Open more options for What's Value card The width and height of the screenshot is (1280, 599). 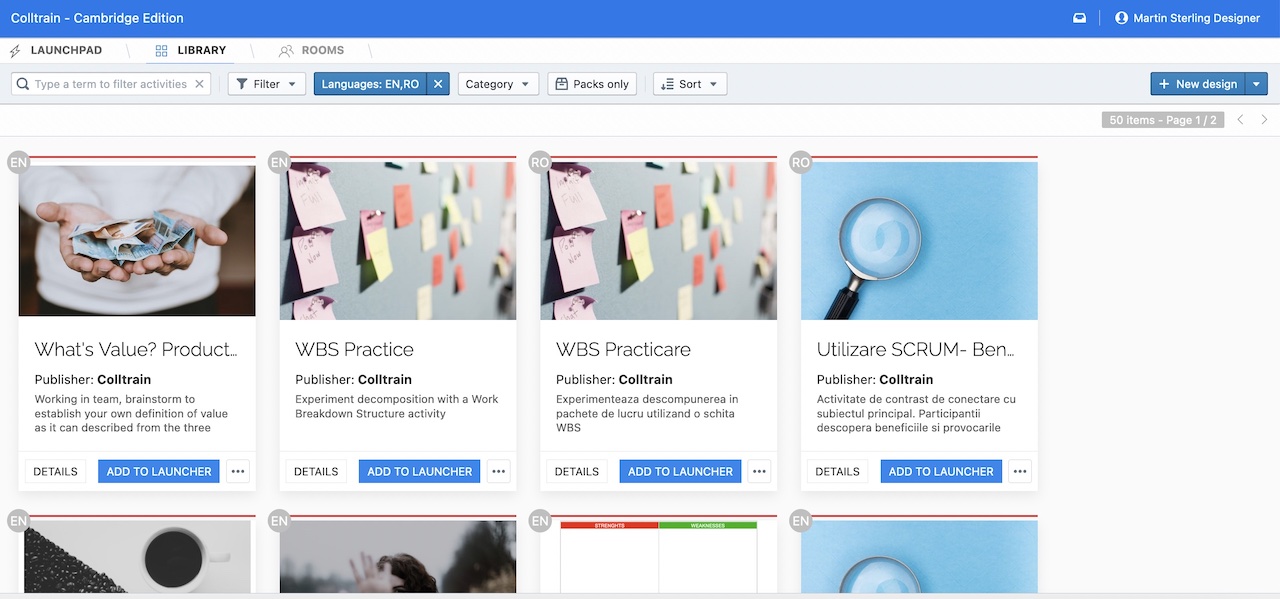pos(237,471)
